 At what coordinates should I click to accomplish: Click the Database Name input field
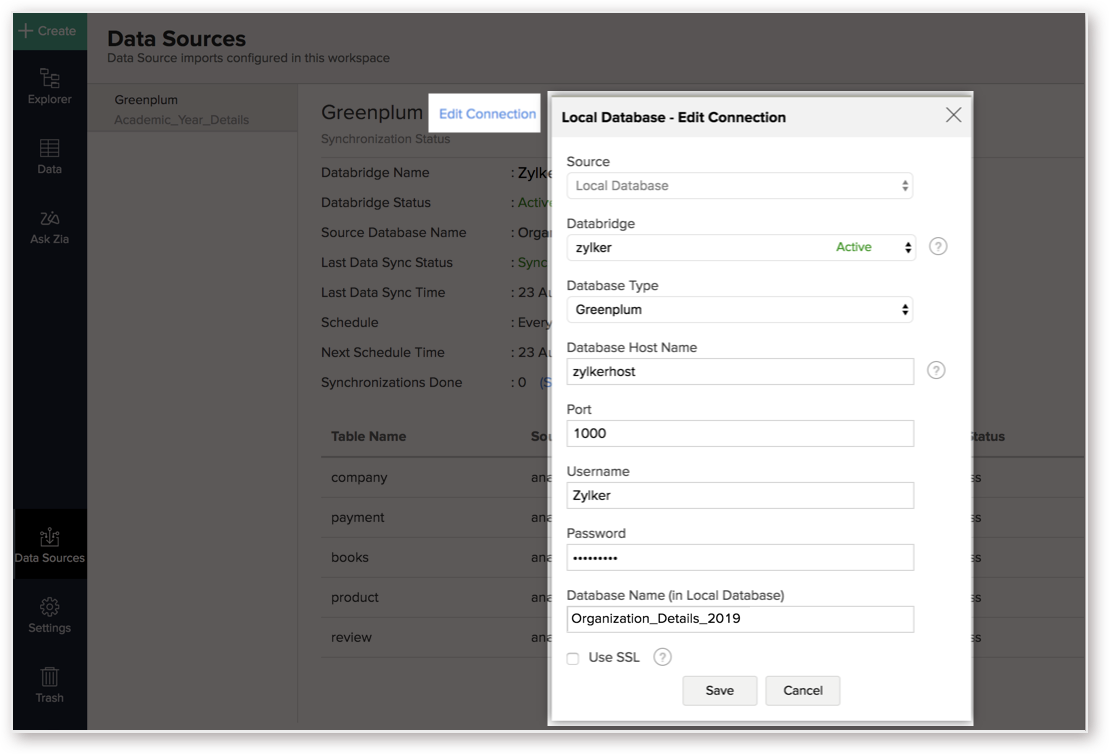[x=740, y=619]
